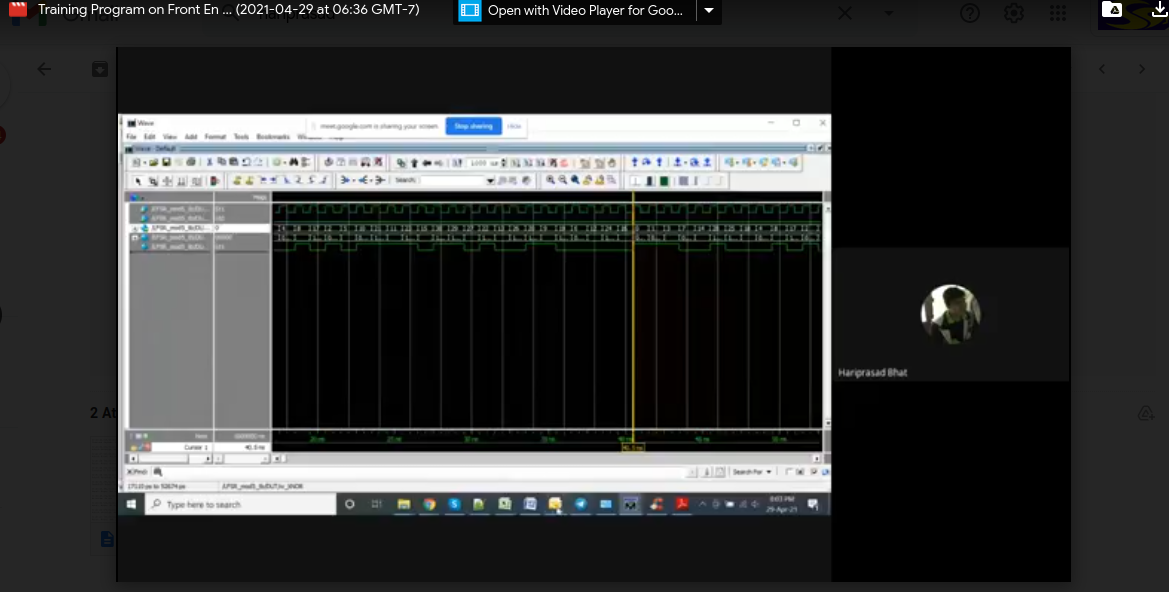Open the Bookmarks menu in Wave window
The width and height of the screenshot is (1169, 592).
pos(272,137)
